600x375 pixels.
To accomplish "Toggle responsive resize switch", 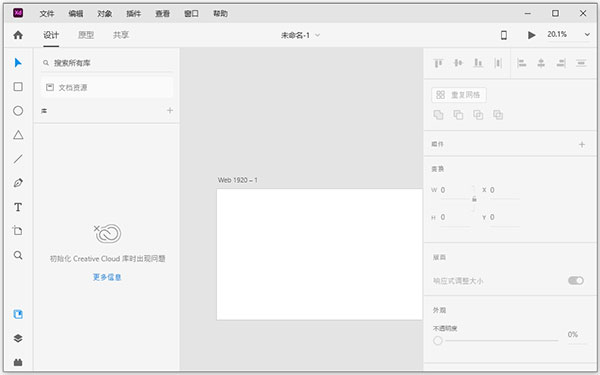I will (x=576, y=280).
